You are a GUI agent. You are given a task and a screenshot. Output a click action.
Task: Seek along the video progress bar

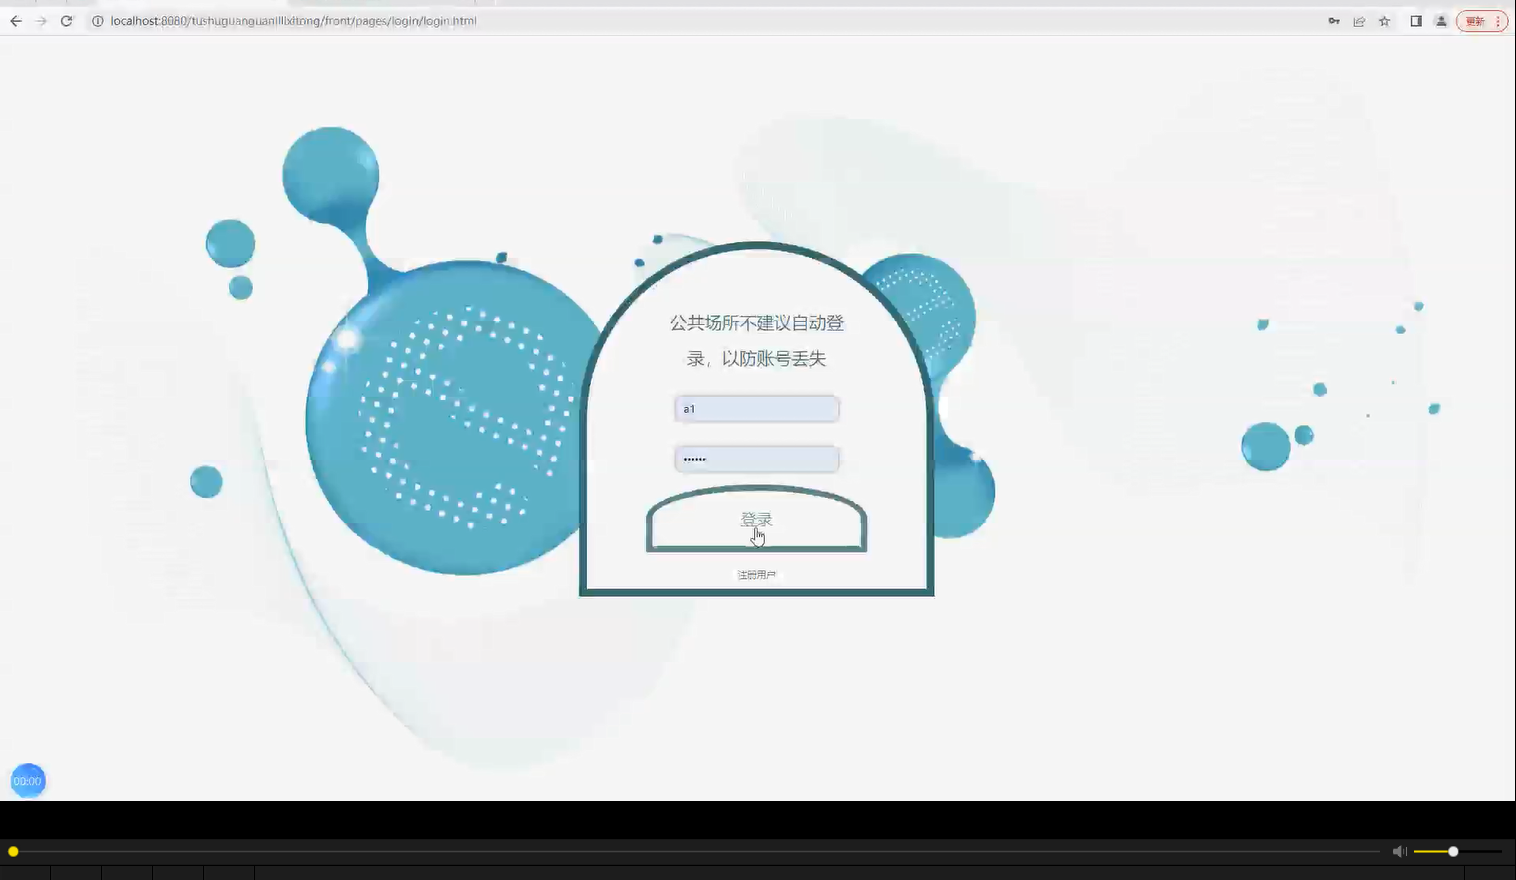(x=696, y=852)
